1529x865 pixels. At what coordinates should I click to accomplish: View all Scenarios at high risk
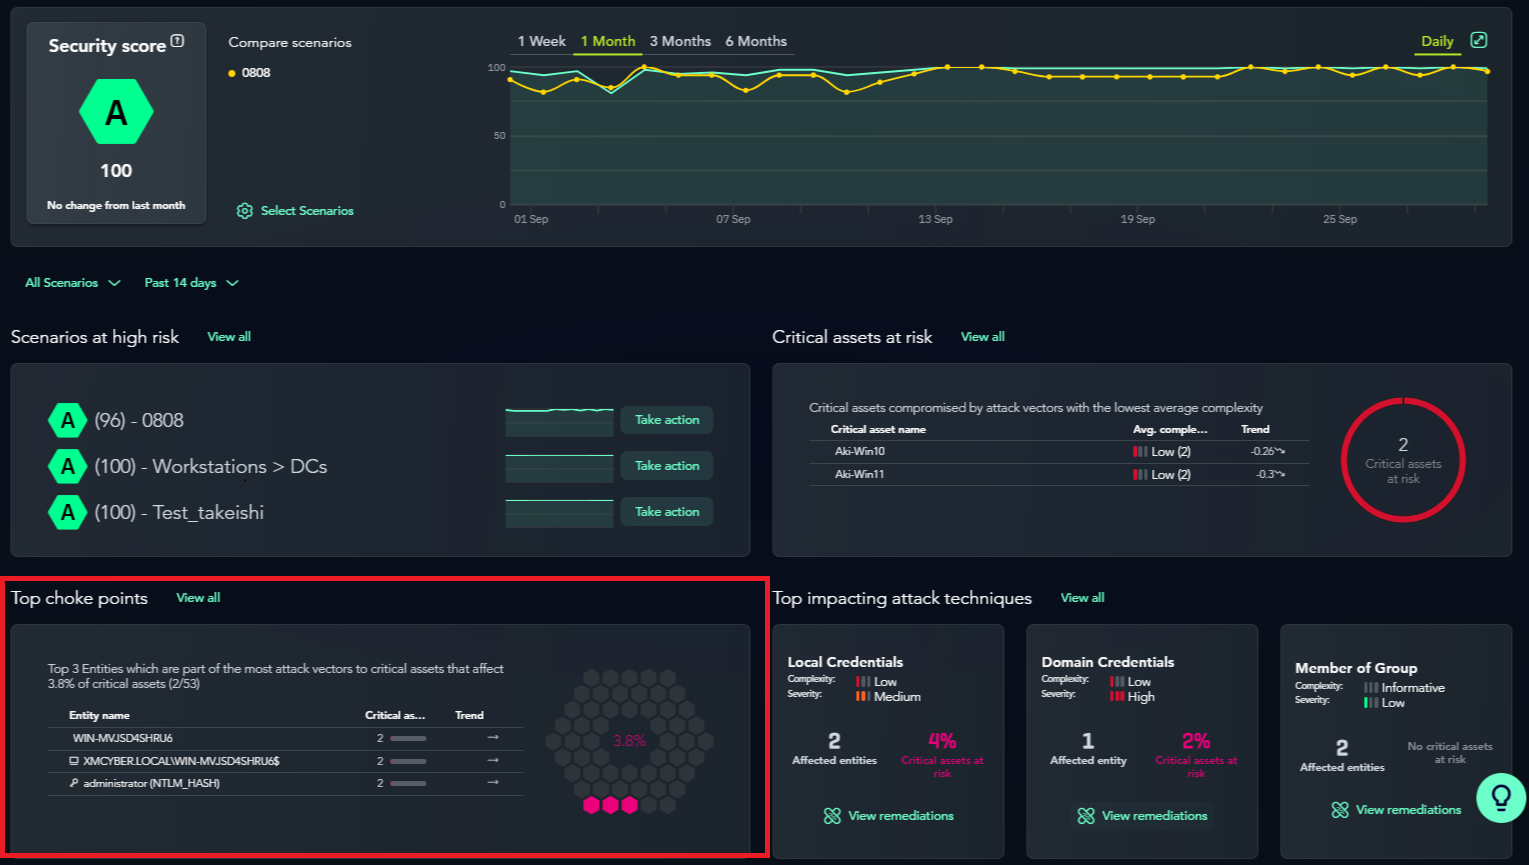[229, 337]
